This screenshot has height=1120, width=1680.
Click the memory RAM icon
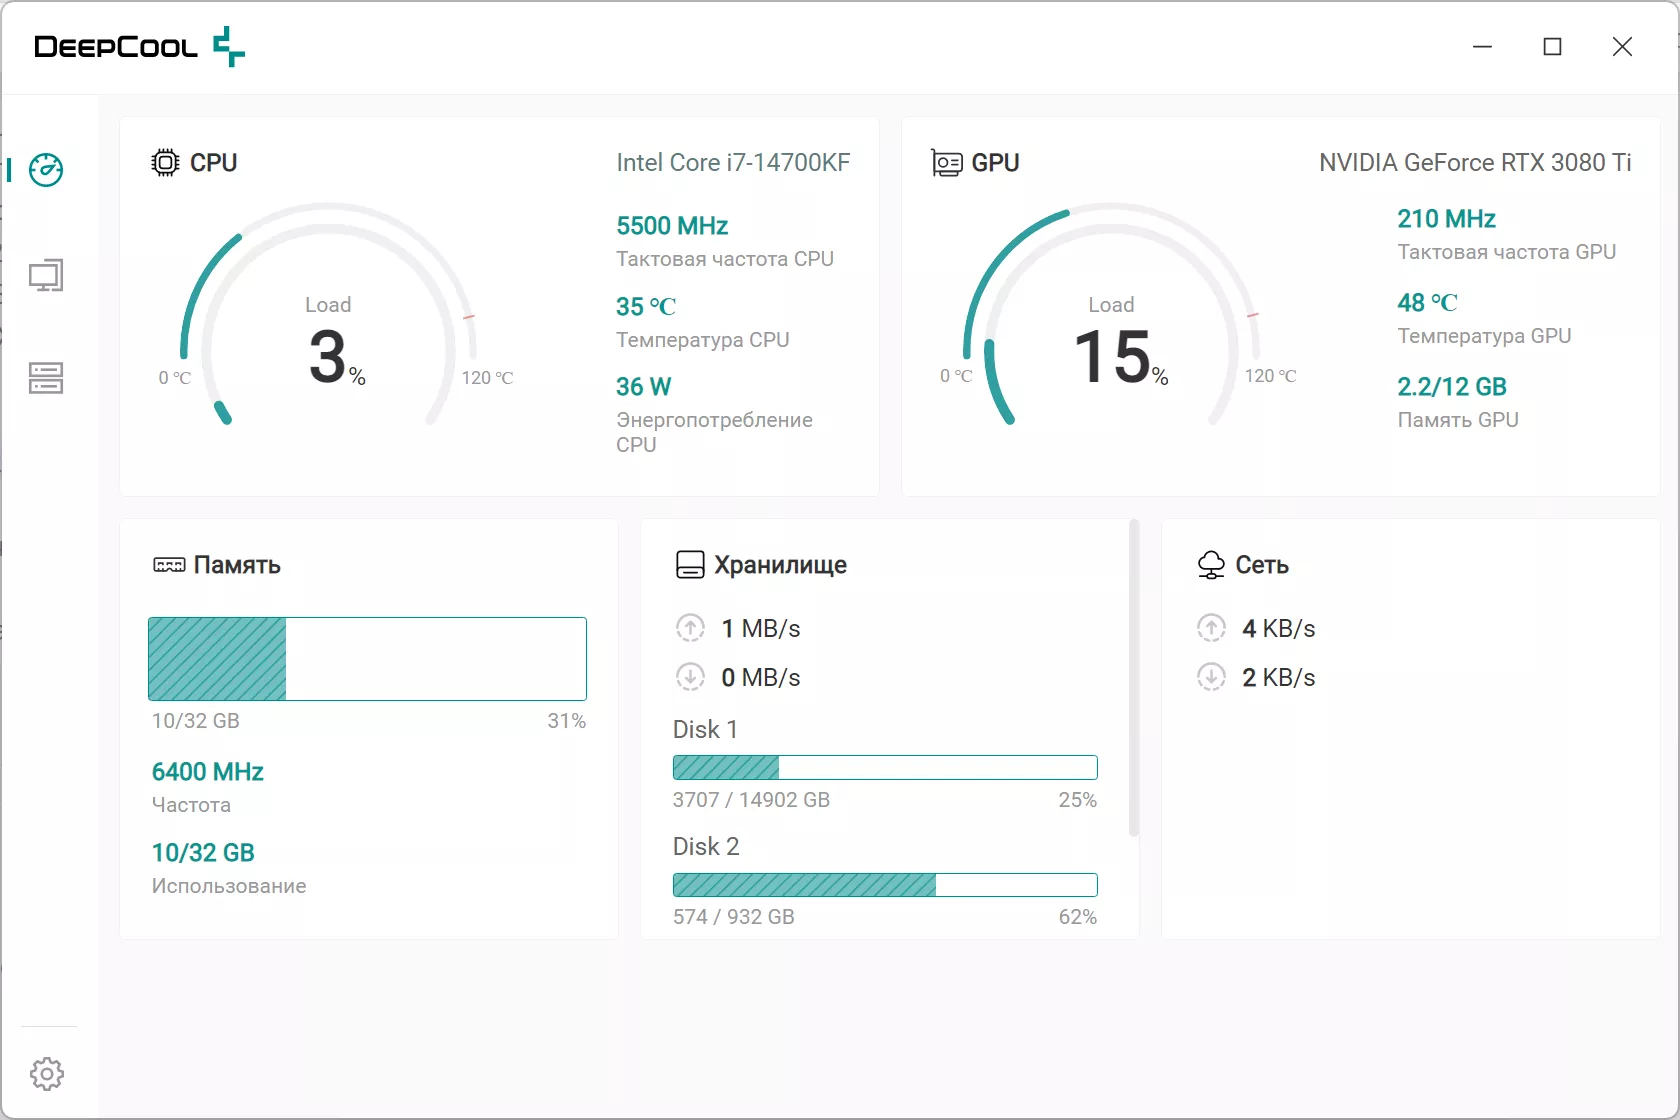tap(169, 565)
